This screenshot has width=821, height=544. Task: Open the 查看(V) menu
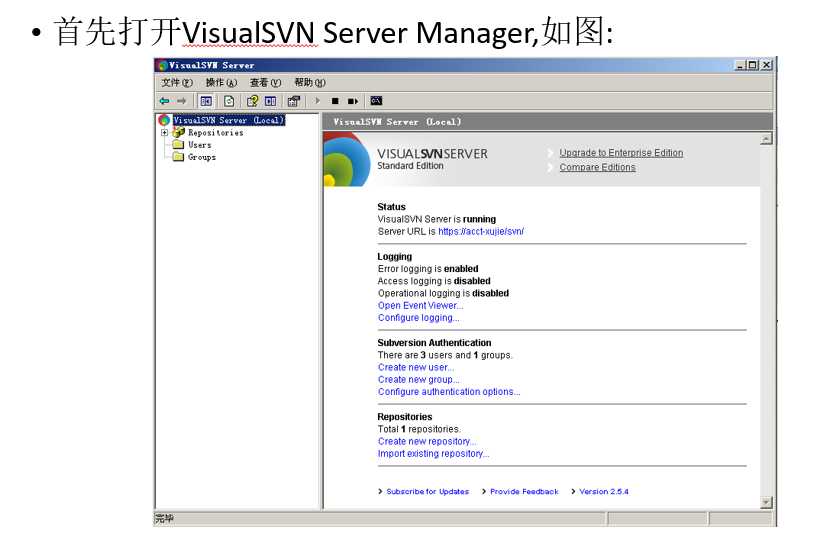[265, 82]
